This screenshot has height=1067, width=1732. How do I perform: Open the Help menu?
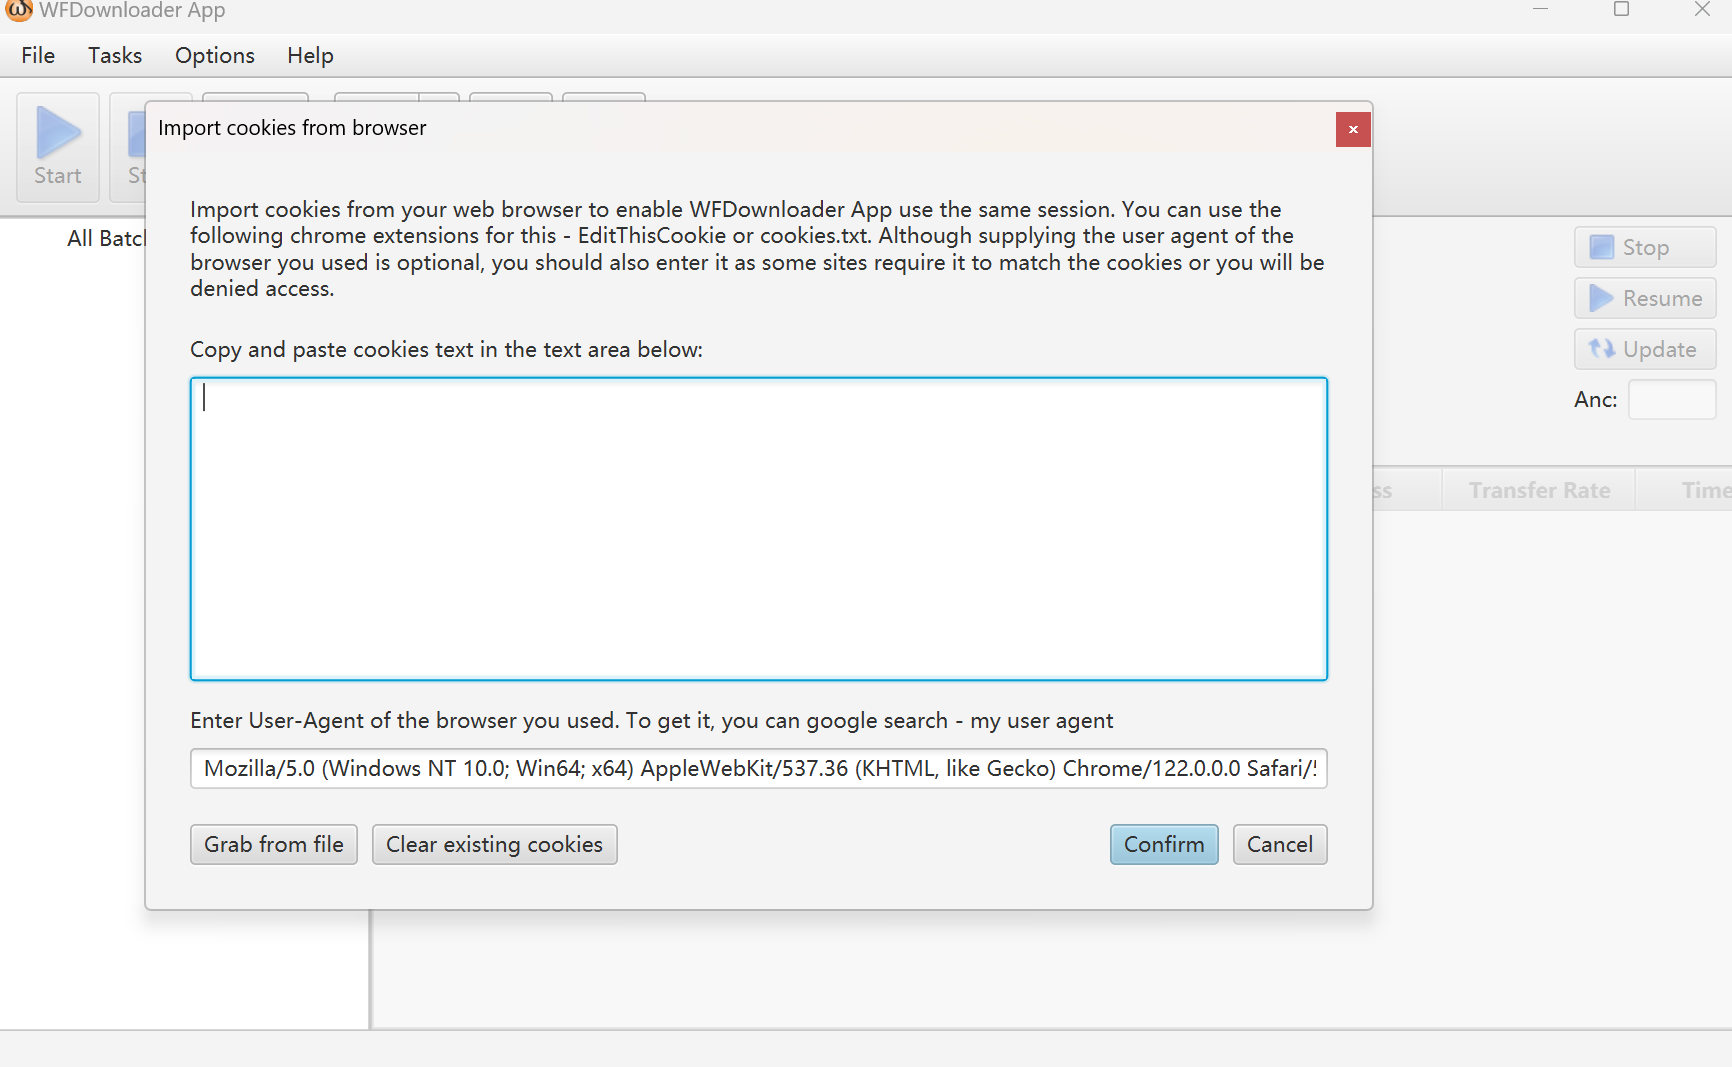click(x=310, y=56)
